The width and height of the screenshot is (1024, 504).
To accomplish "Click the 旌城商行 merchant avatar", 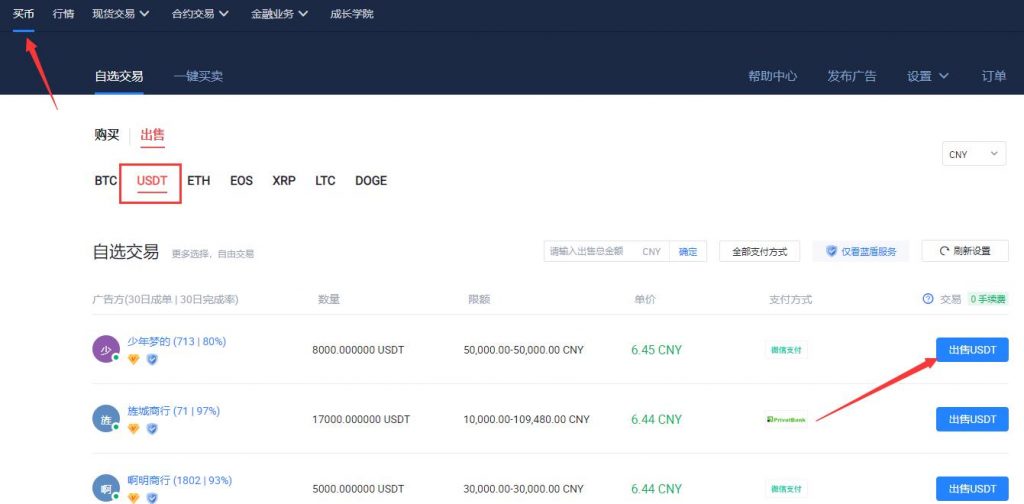I will [x=106, y=418].
